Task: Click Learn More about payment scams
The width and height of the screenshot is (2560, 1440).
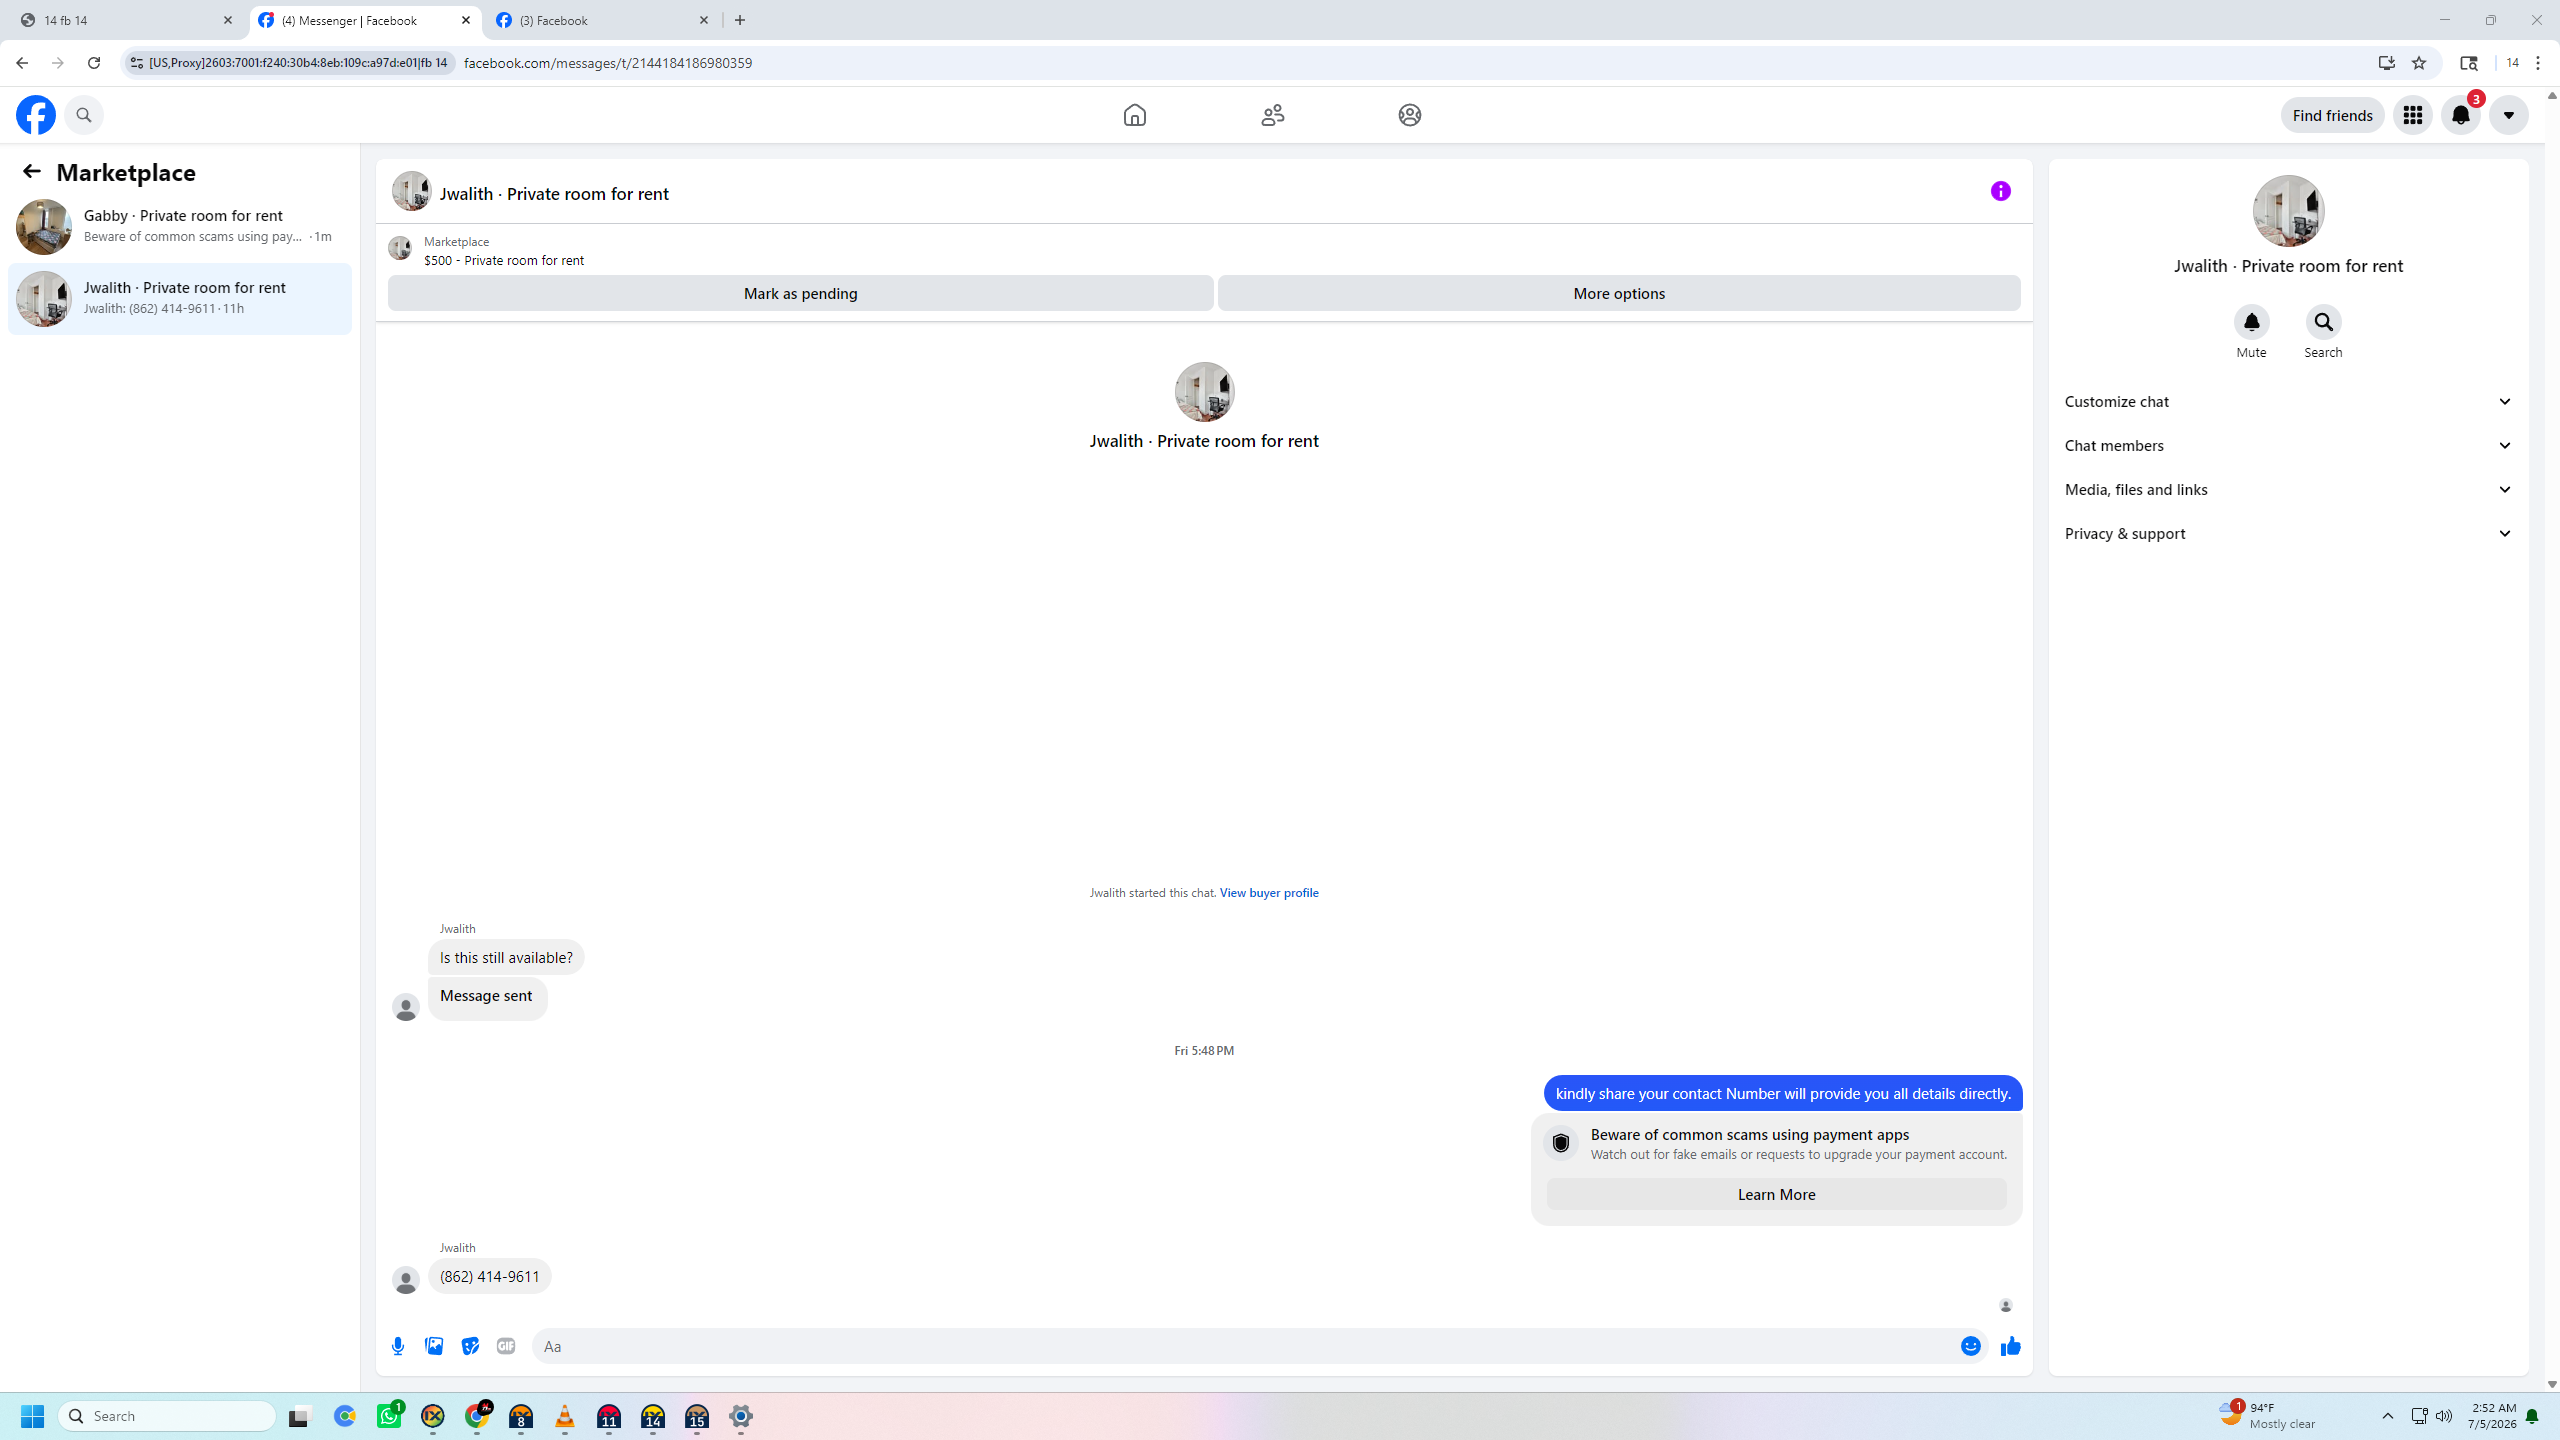Action: point(1776,1194)
